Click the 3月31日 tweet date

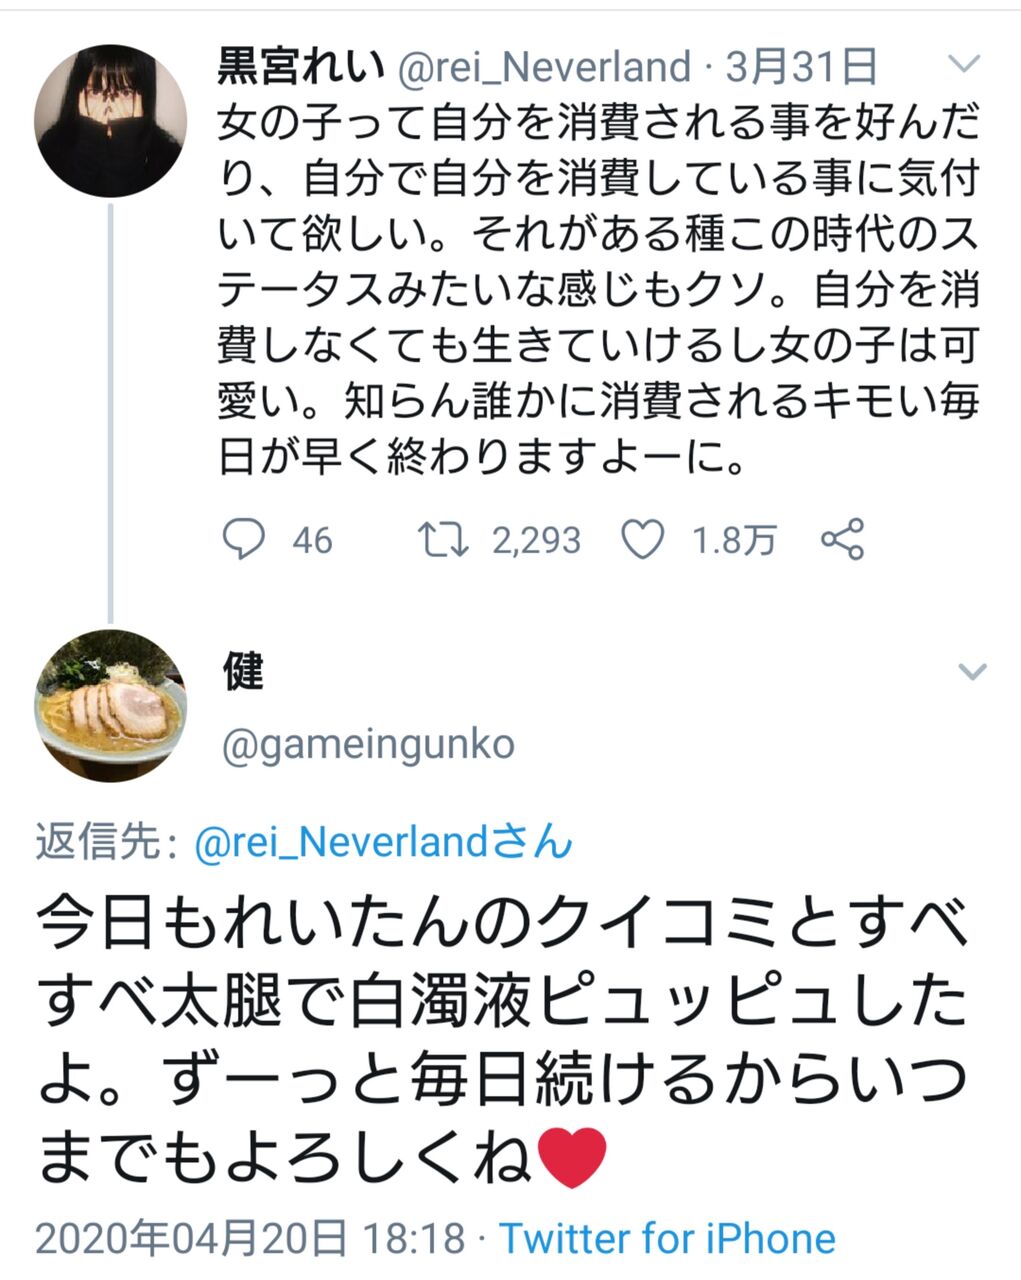pos(801,67)
